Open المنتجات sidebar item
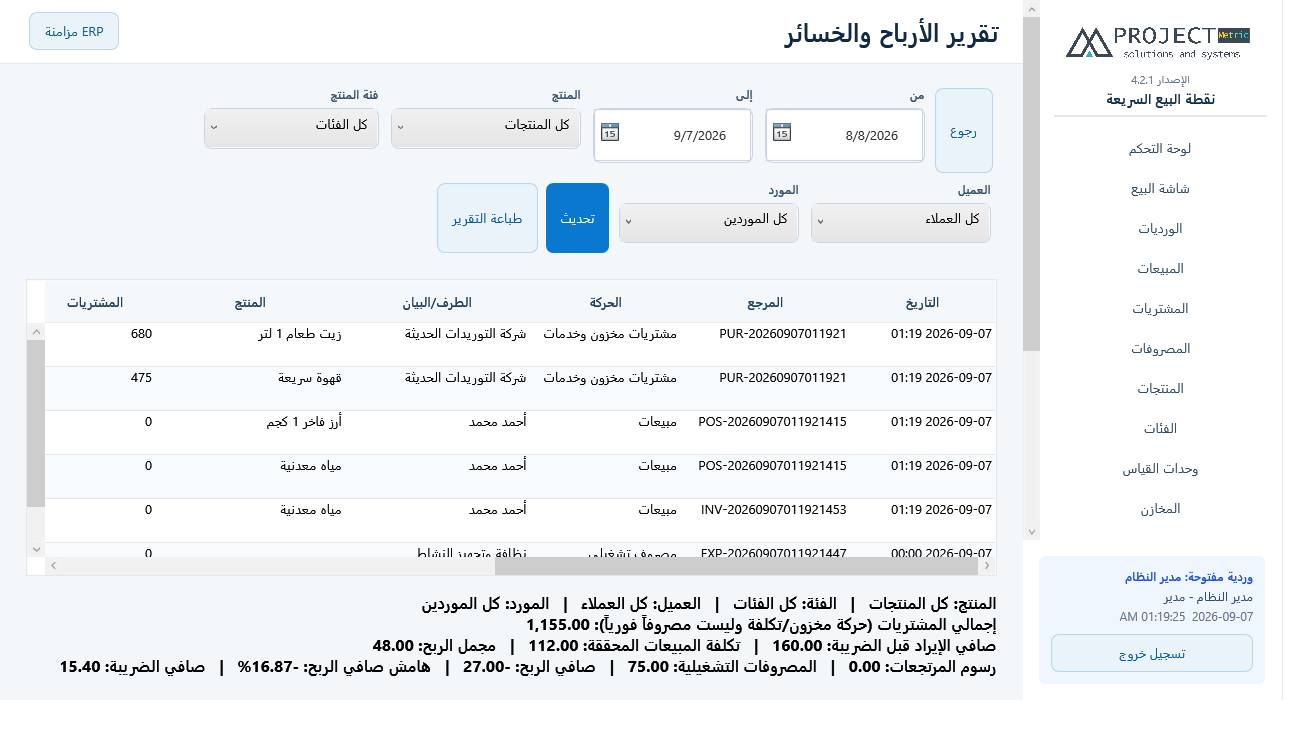Image resolution: width=1298 pixels, height=738 pixels. coord(1160,388)
